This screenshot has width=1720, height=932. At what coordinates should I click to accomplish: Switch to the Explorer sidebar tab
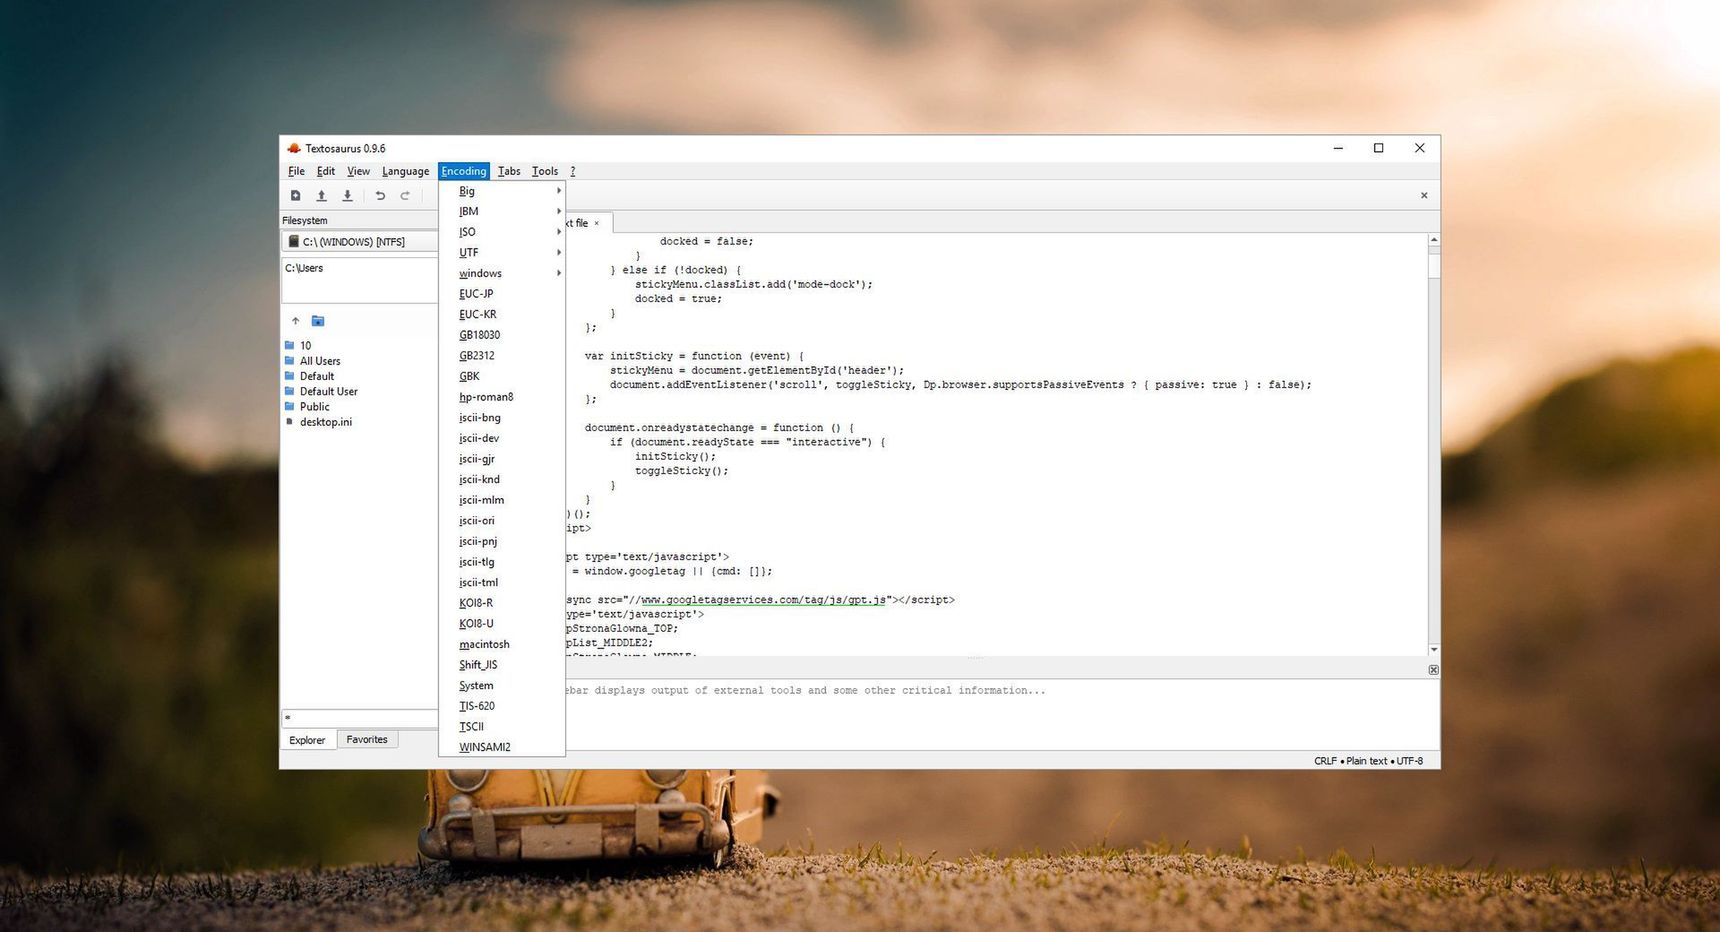click(x=307, y=740)
